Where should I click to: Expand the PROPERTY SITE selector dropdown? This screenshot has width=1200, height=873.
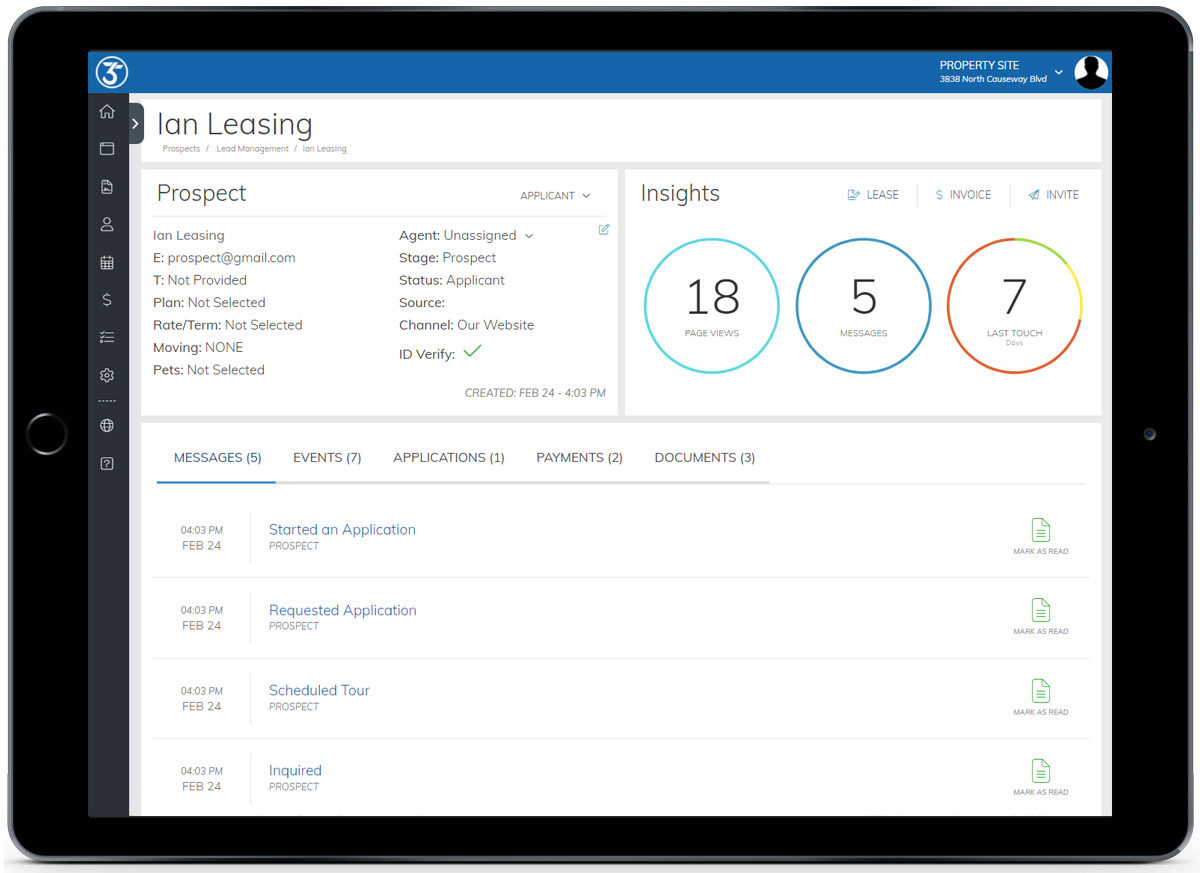point(1058,72)
